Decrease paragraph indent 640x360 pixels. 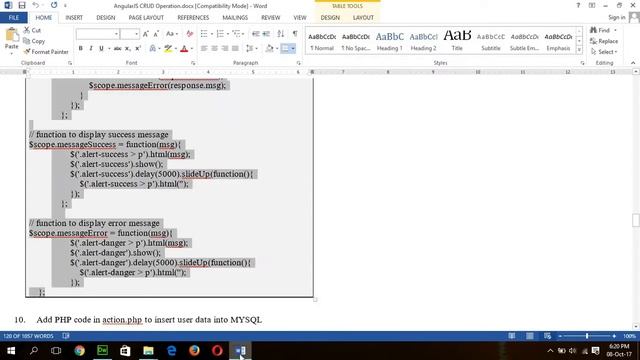coord(256,34)
